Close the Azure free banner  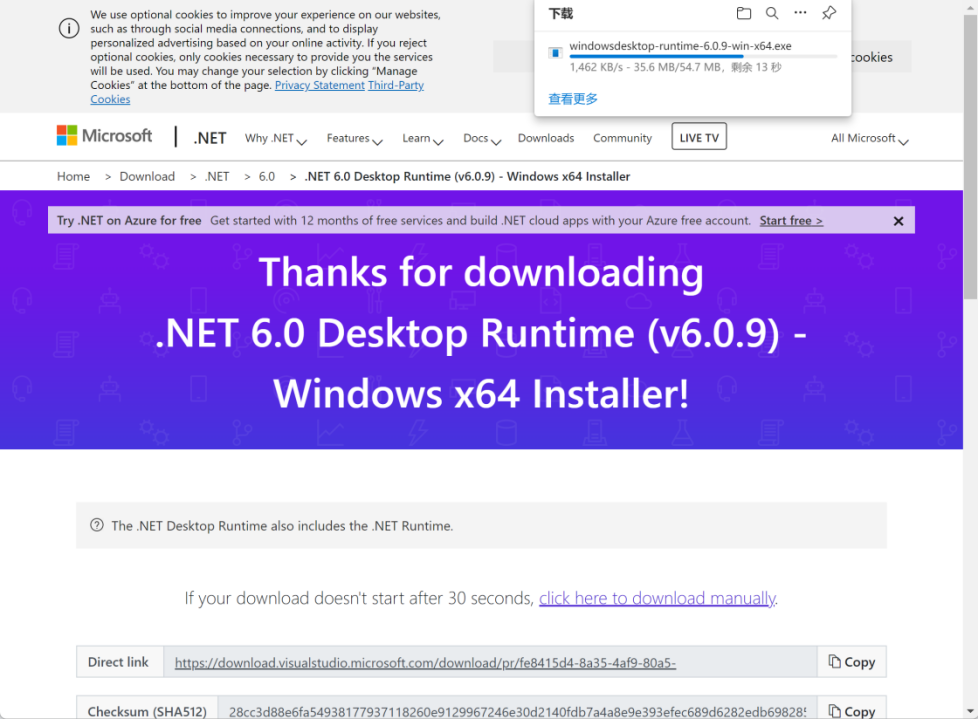898,221
